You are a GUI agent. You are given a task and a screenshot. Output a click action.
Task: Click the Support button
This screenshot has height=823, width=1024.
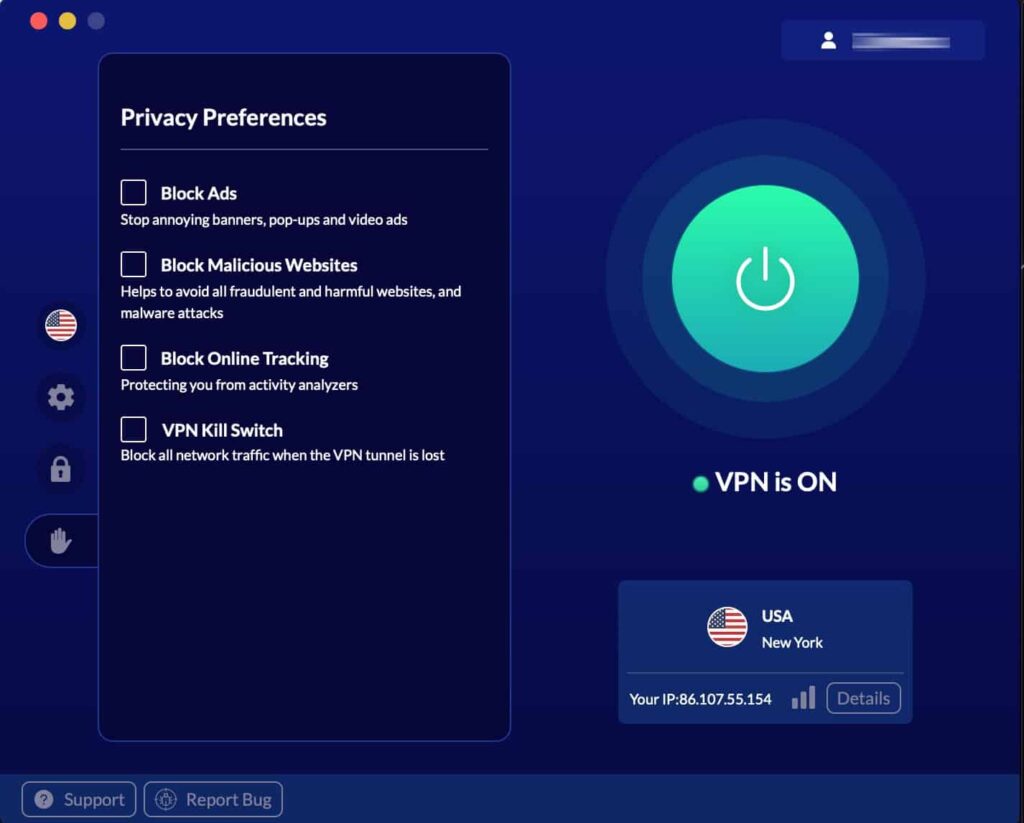[79, 800]
